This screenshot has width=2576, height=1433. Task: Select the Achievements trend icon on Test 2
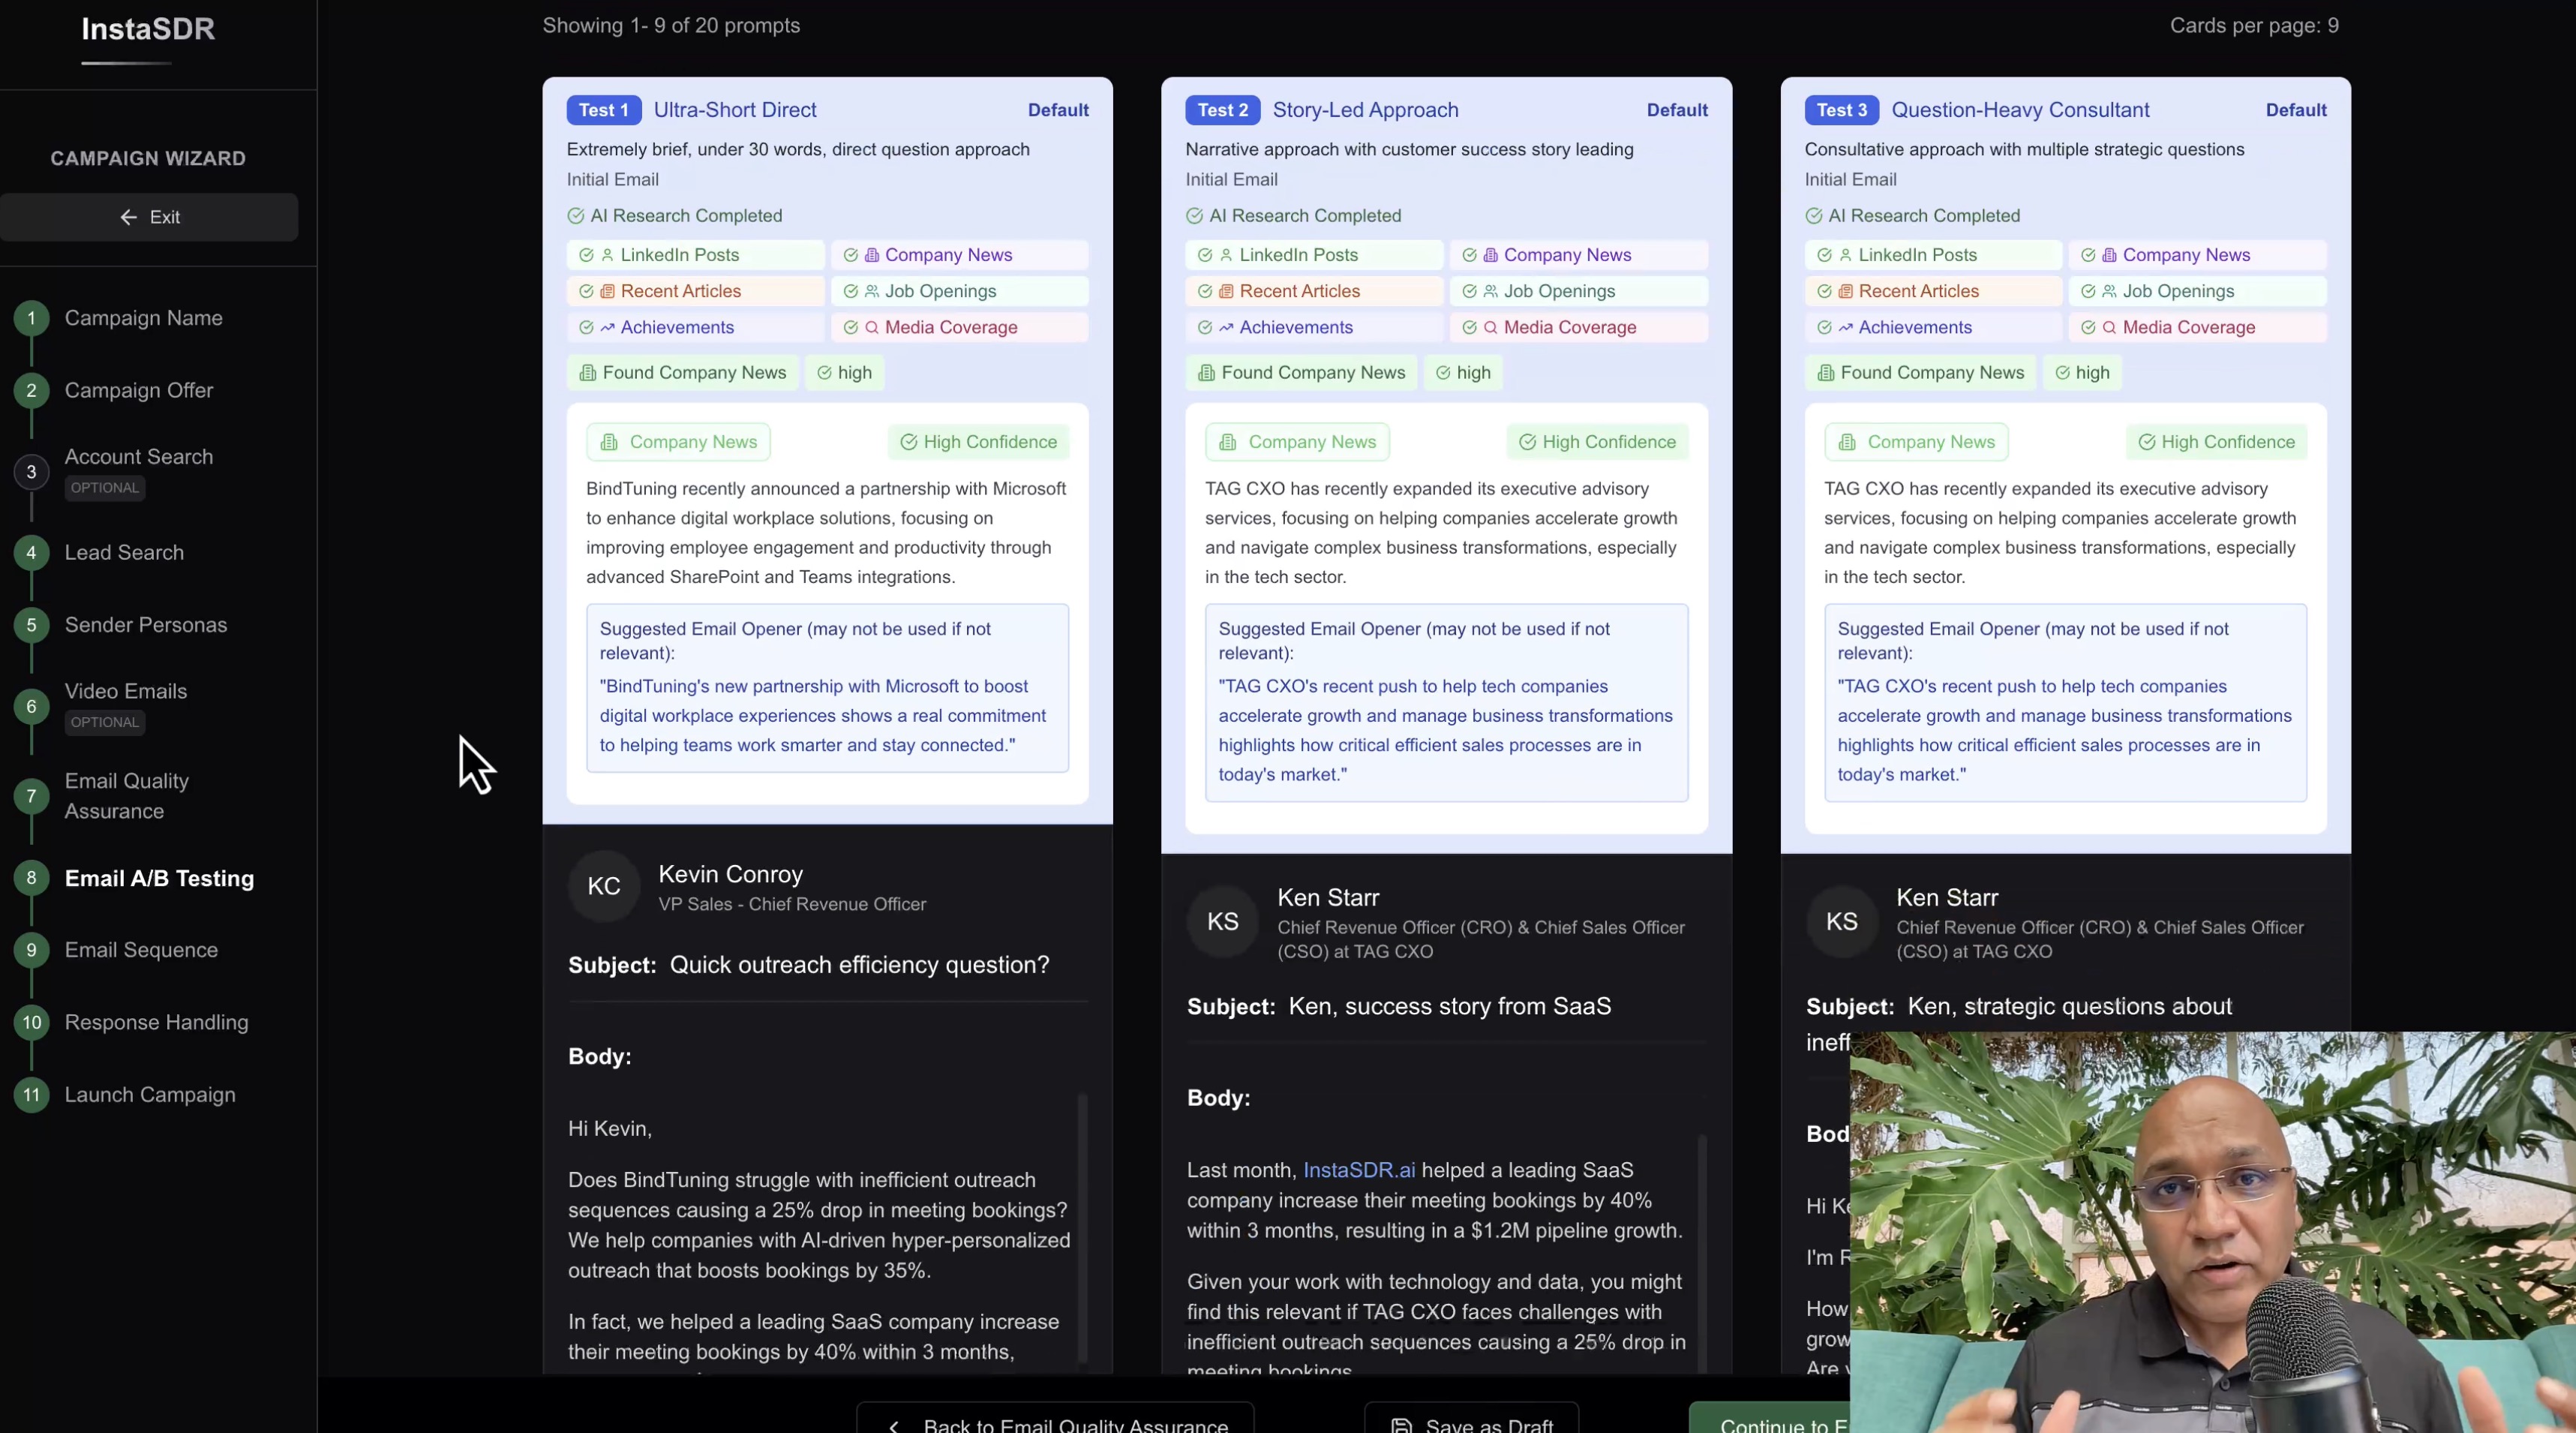tap(1226, 328)
